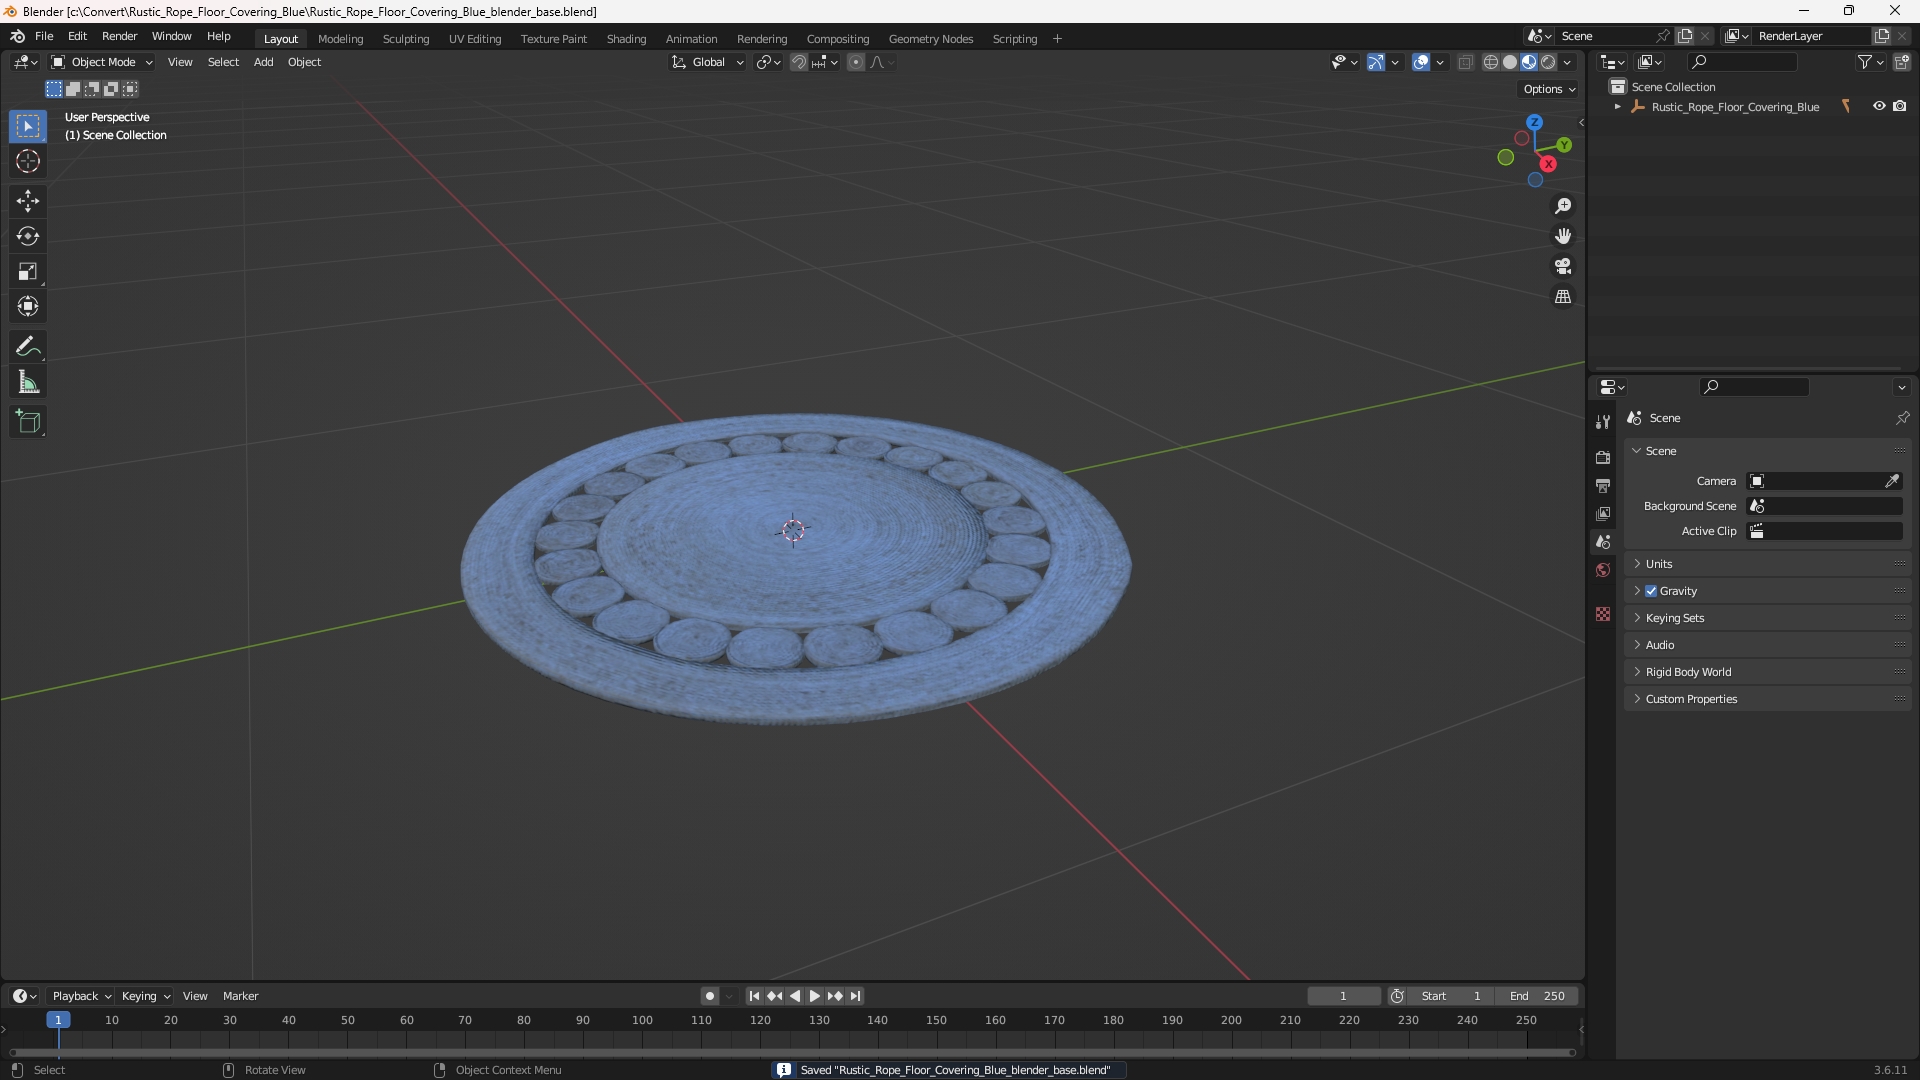Jump to the last frame

click(856, 996)
